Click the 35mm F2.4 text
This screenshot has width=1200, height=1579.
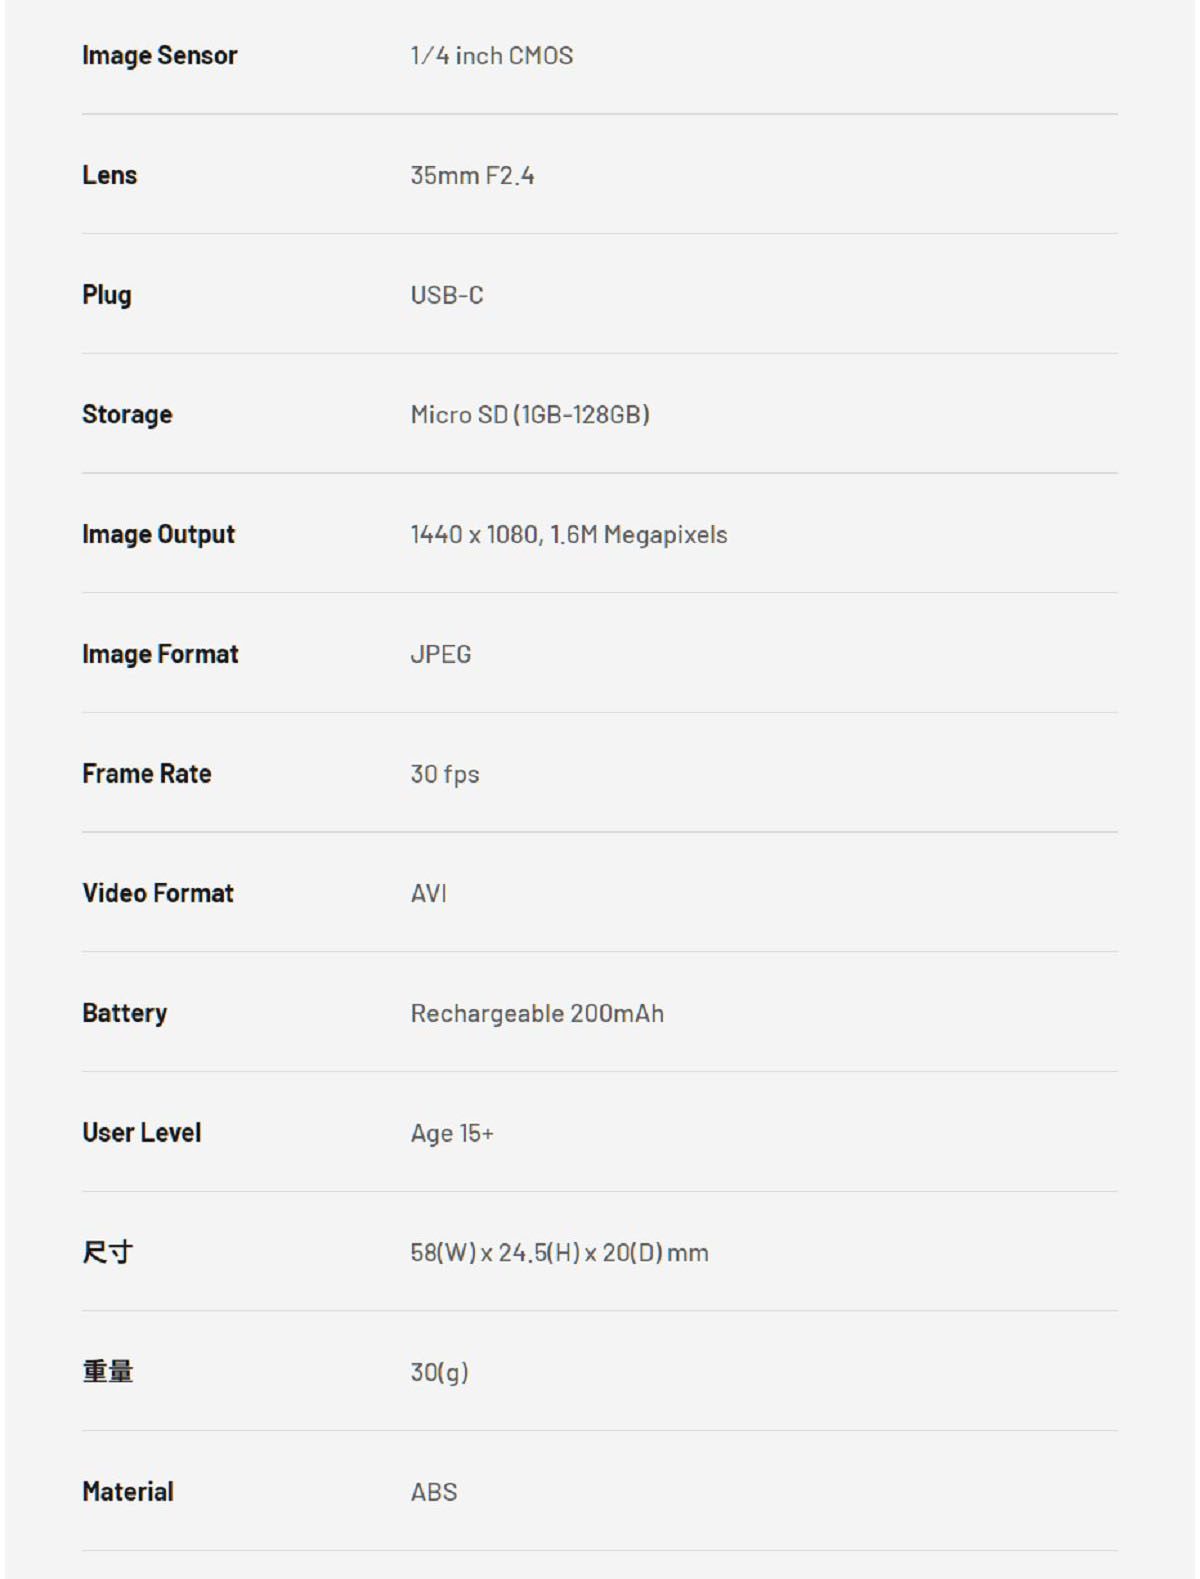click(x=472, y=175)
